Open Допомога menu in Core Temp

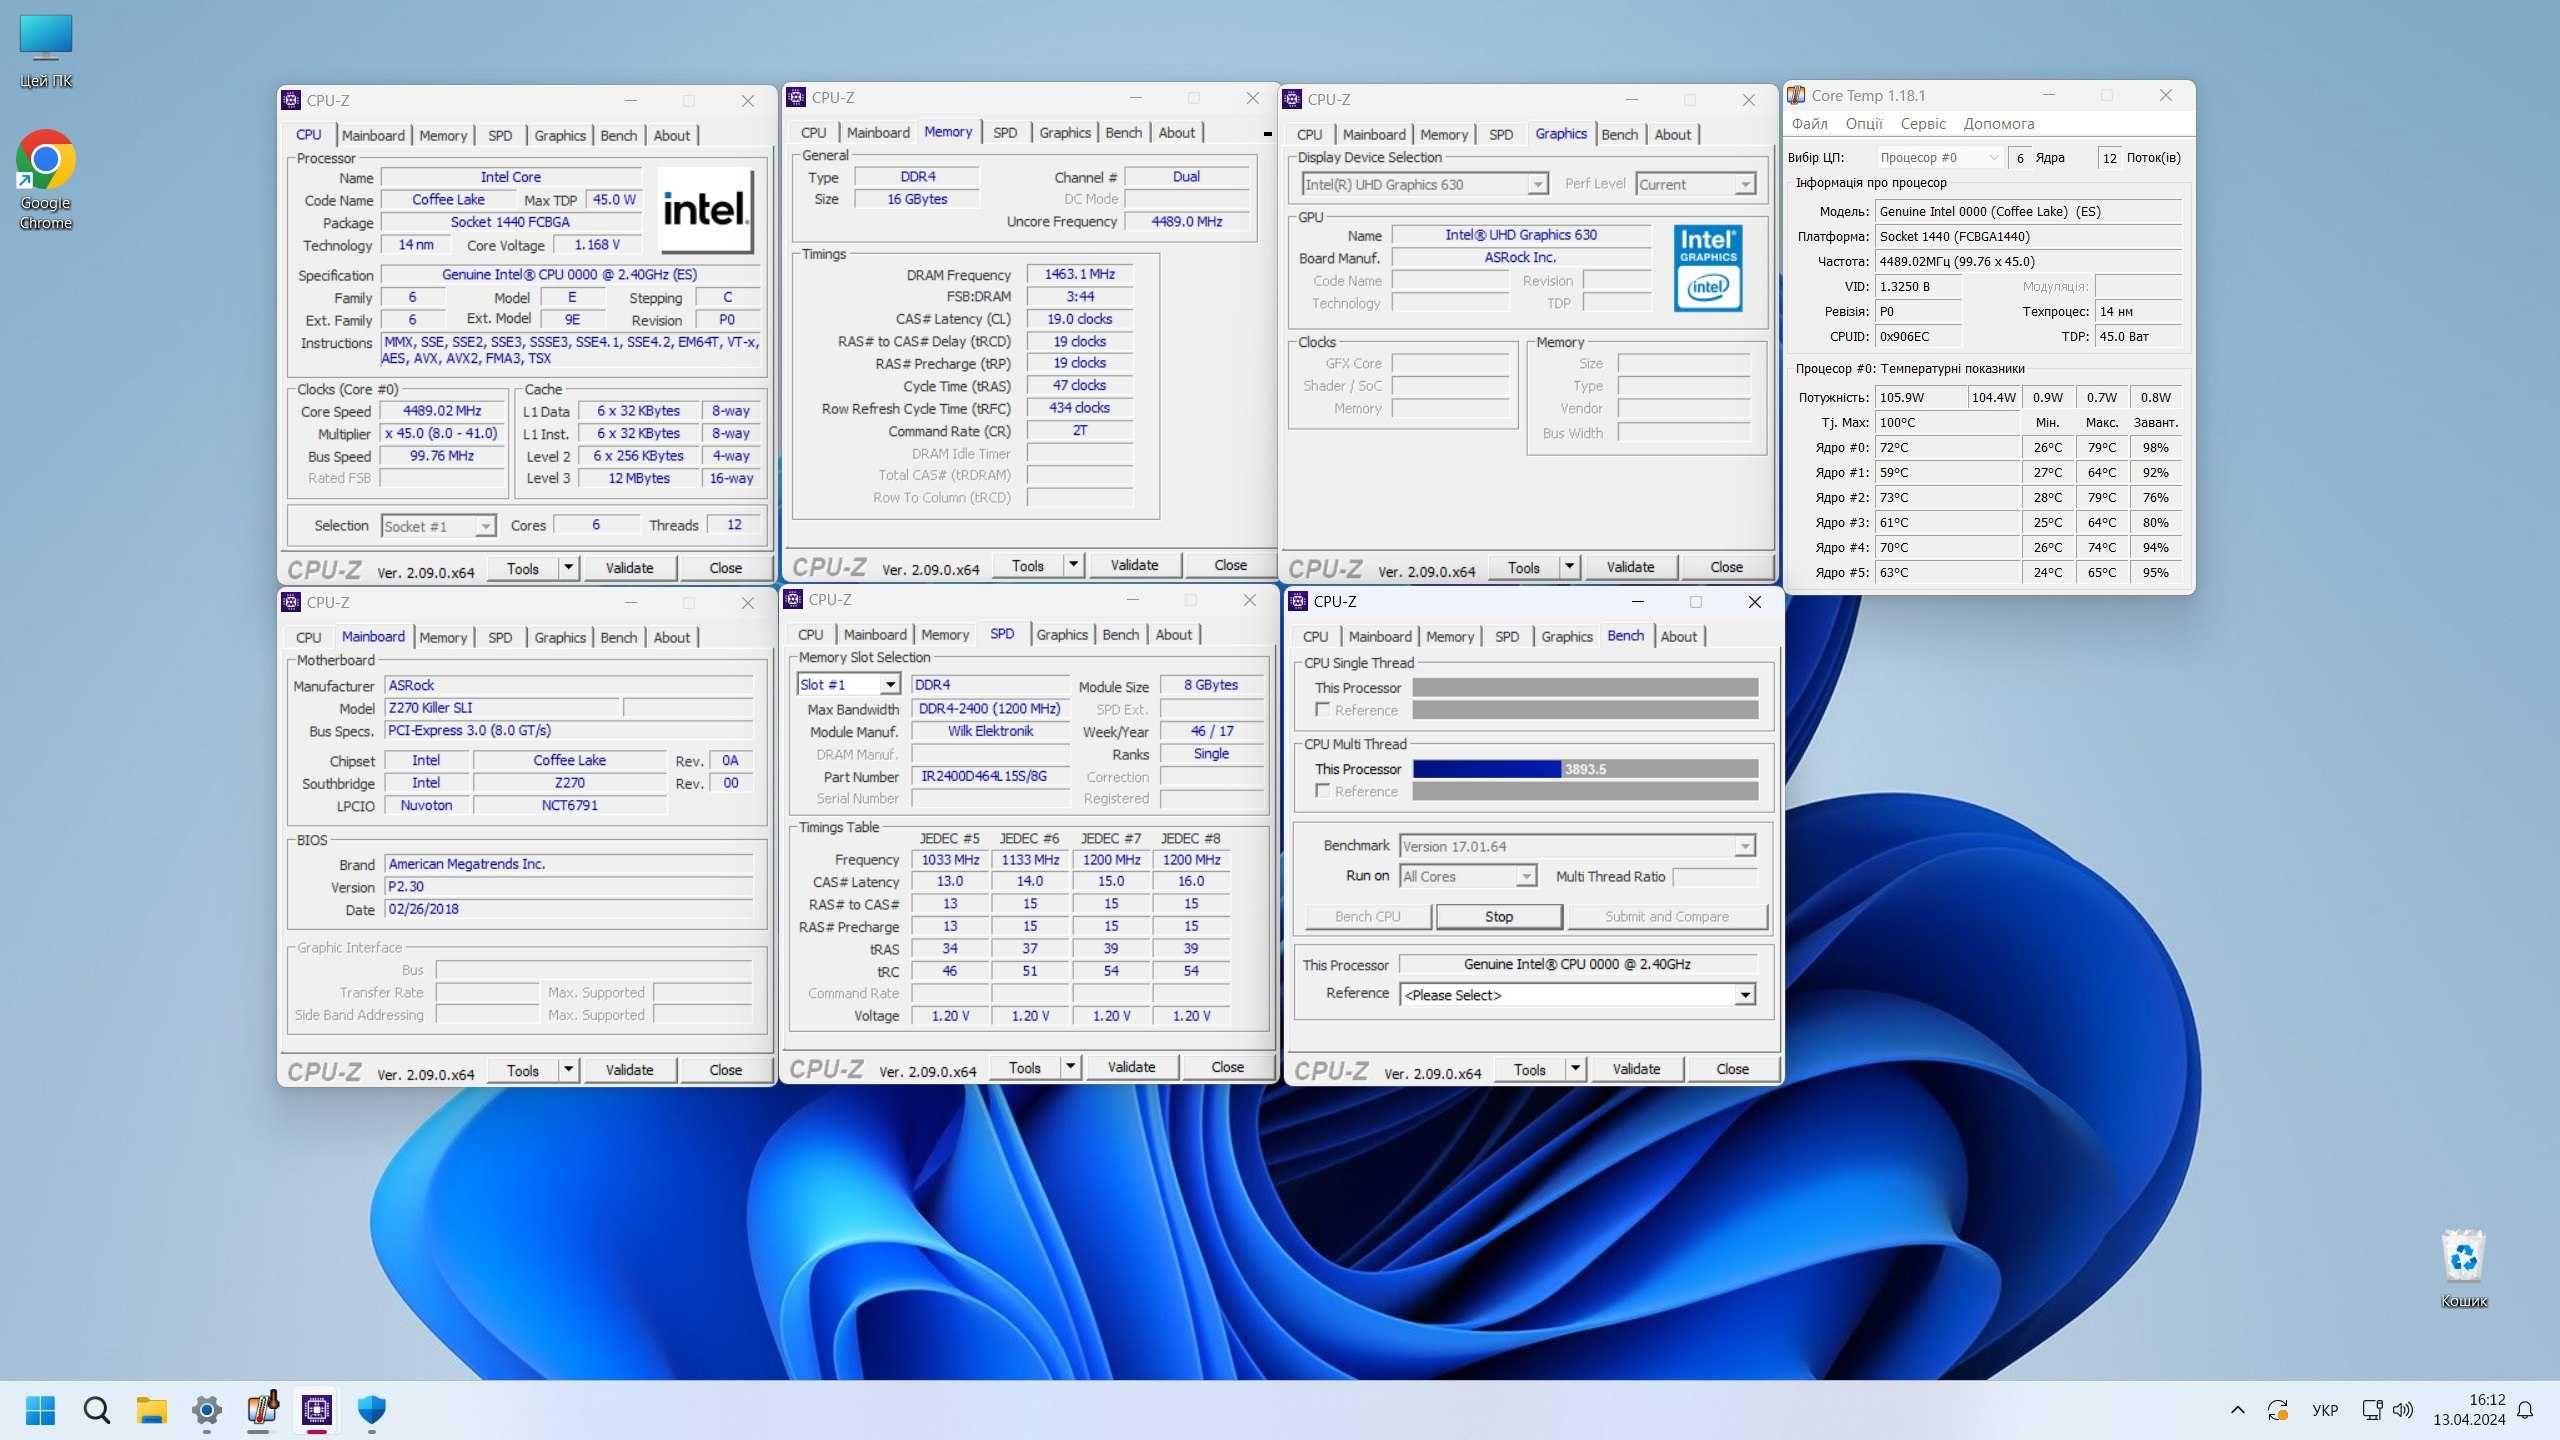coord(1999,124)
